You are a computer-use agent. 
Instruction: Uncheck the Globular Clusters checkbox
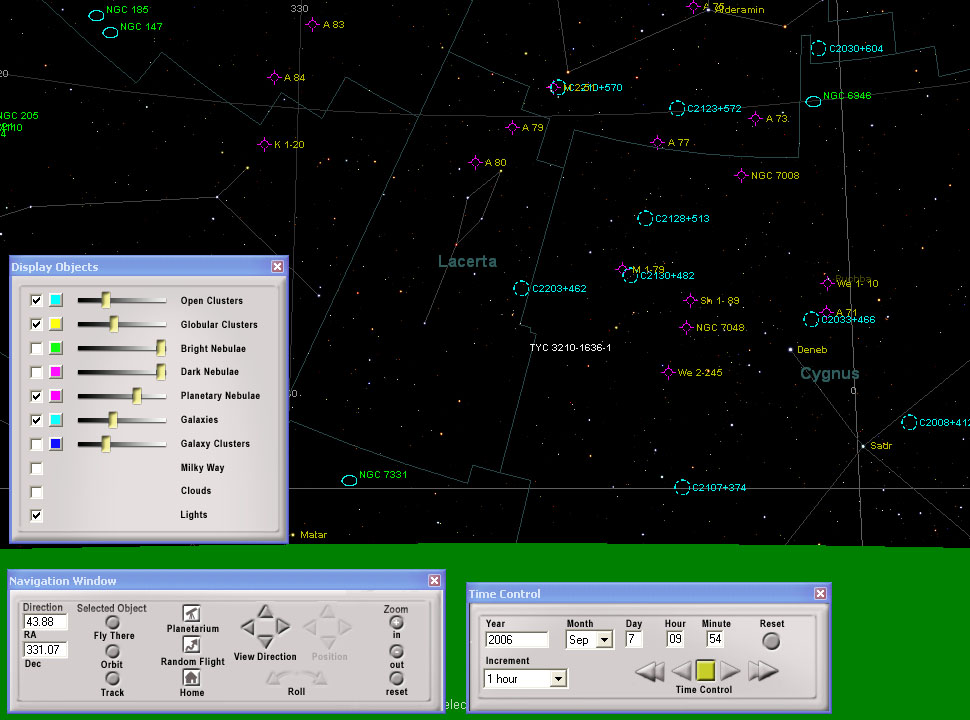36,324
